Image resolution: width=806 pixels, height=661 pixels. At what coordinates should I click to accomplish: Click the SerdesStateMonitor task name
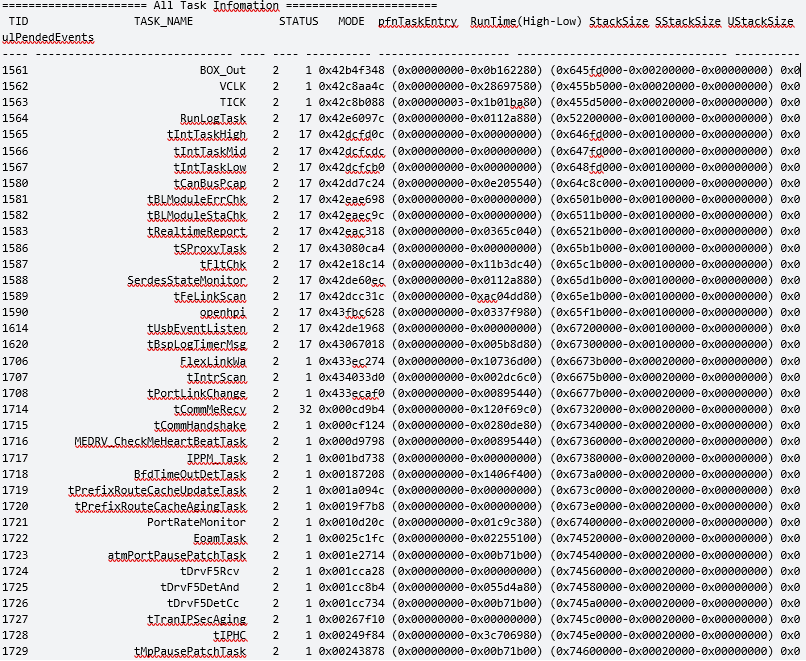[x=187, y=280]
